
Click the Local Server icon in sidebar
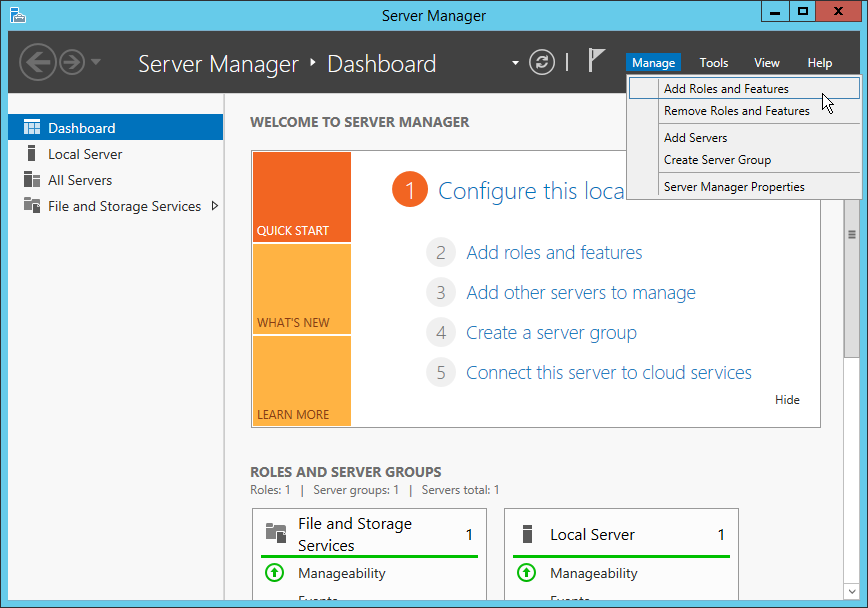tap(32, 153)
